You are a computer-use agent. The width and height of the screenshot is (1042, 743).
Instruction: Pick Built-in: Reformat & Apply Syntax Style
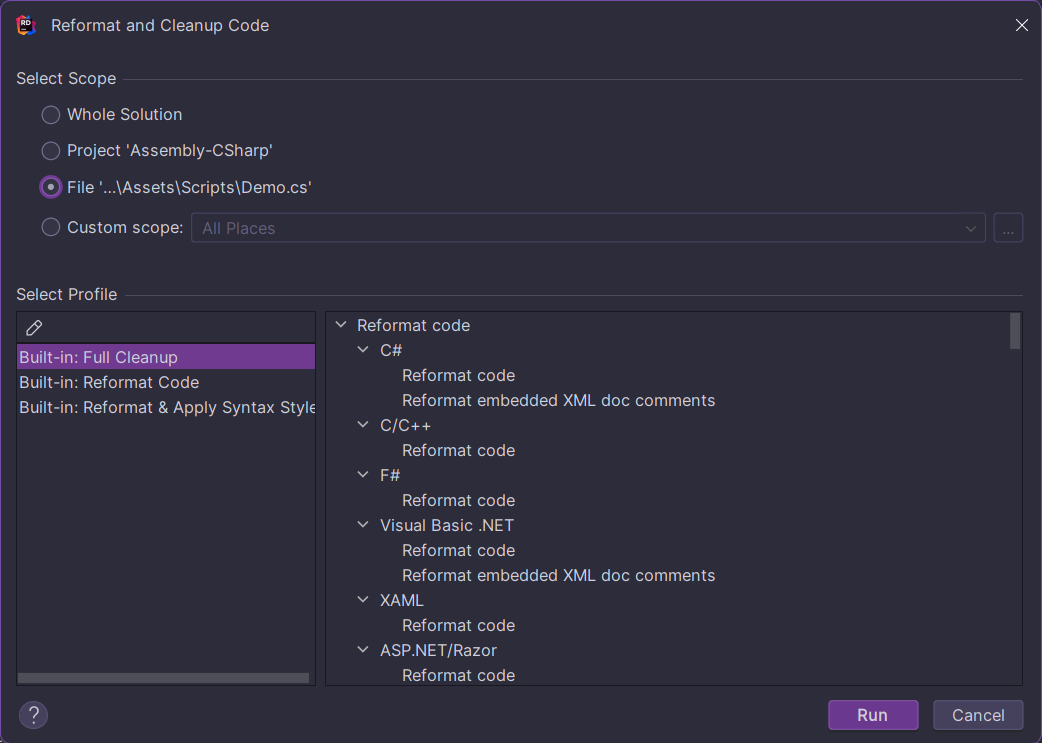166,407
